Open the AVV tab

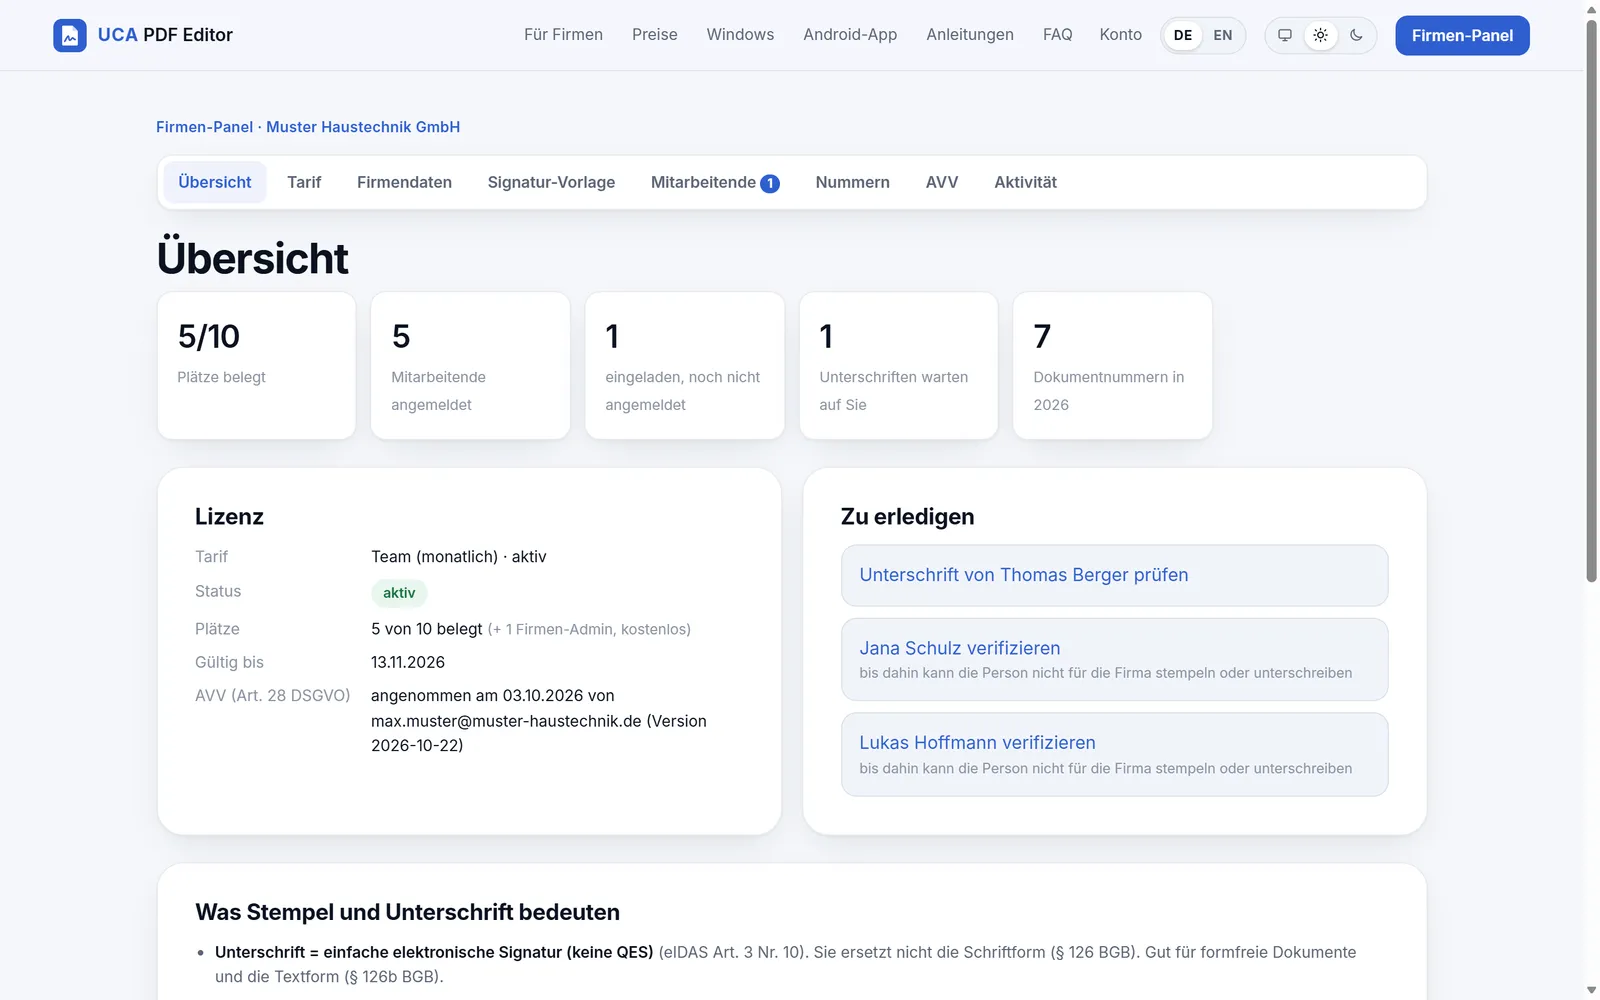[x=942, y=182]
